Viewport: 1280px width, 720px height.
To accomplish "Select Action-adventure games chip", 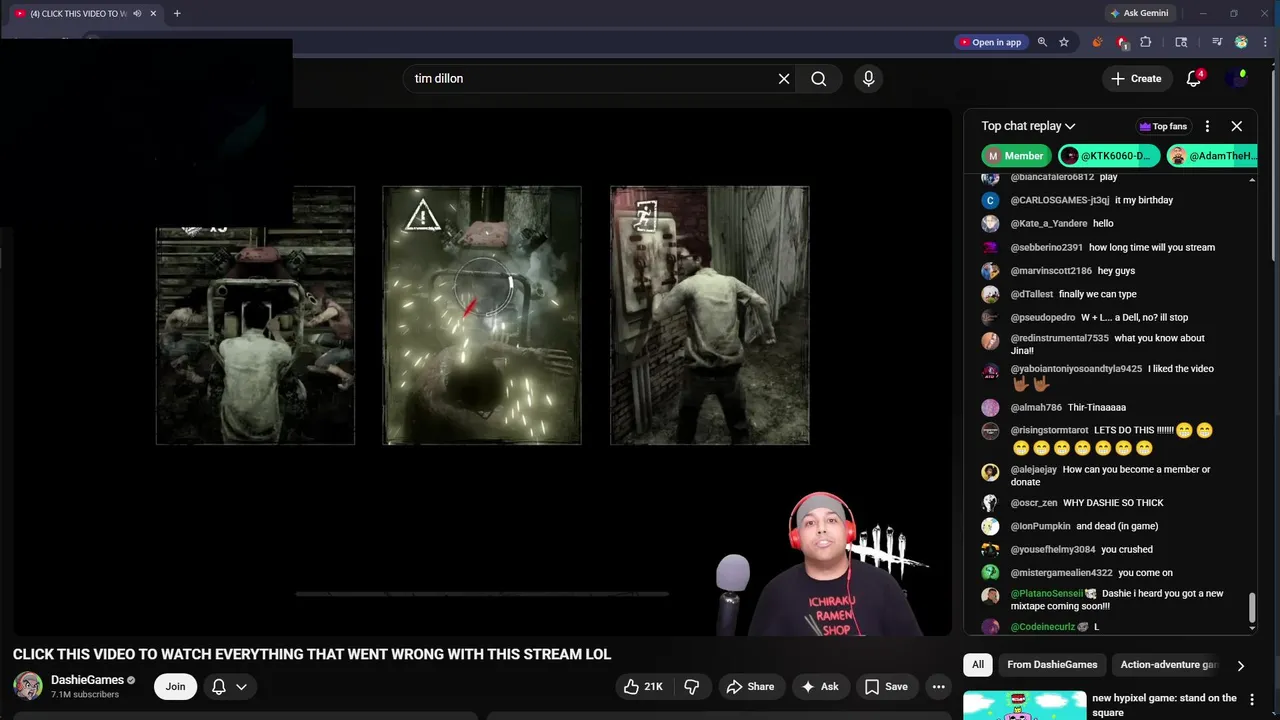I will tap(1169, 665).
